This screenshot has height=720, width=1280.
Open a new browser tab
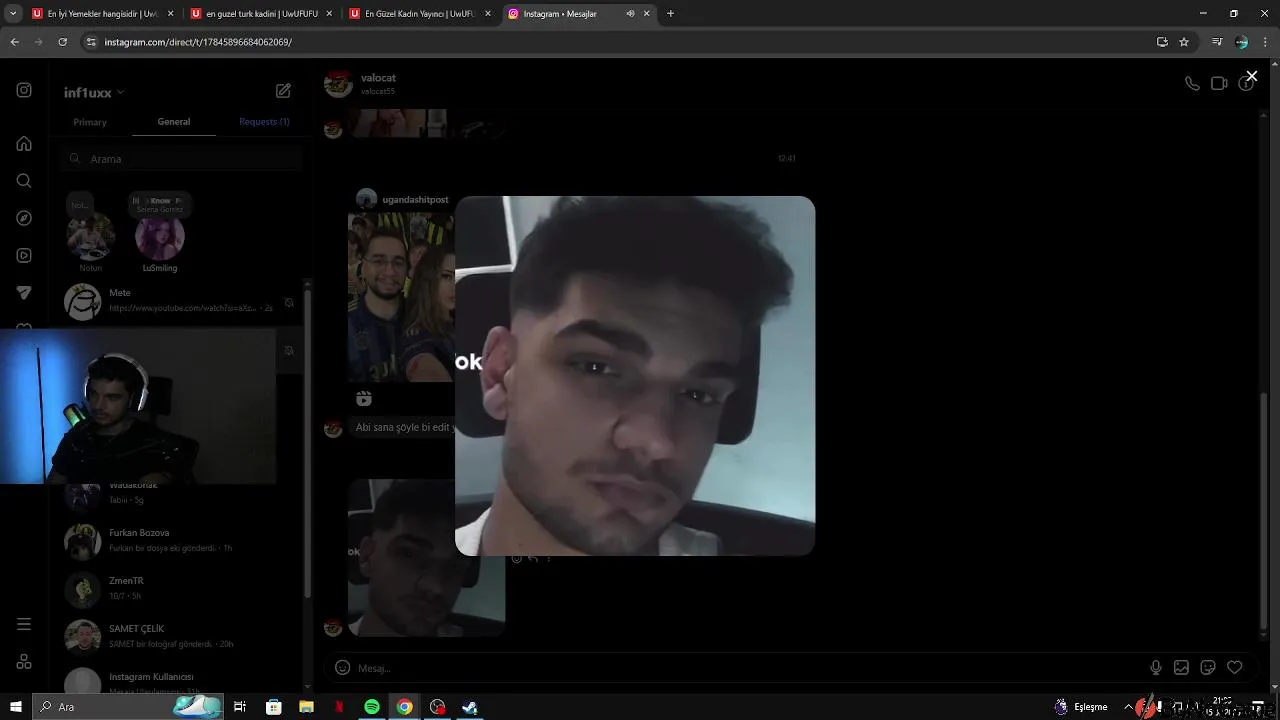[x=670, y=14]
